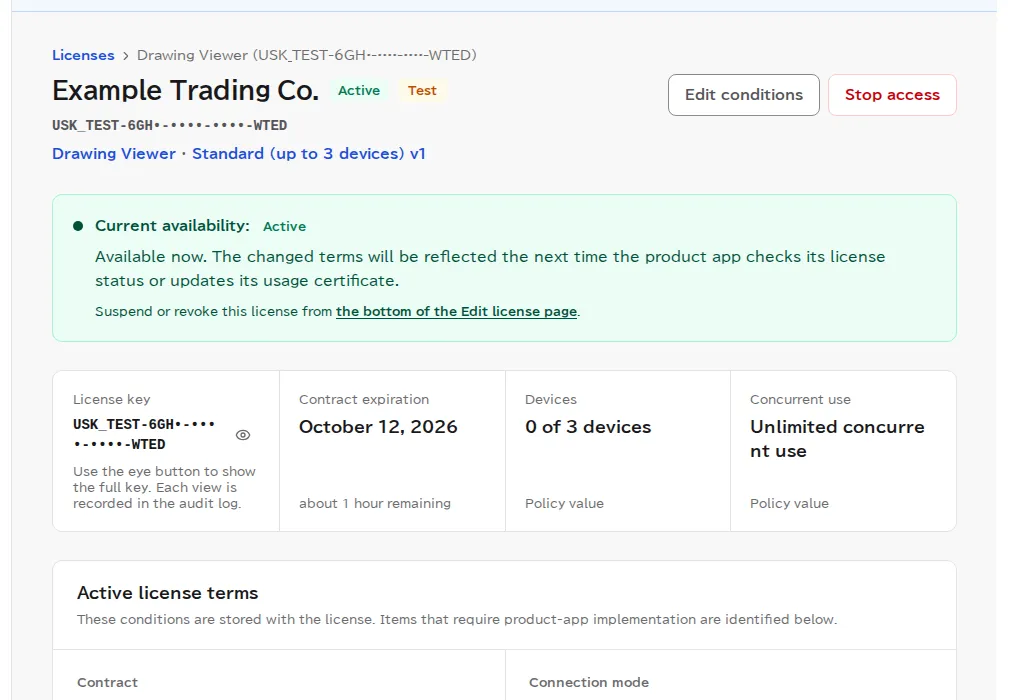Click the masked license key in License key card
Image resolution: width=1009 pixels, height=700 pixels.
[x=144, y=434]
